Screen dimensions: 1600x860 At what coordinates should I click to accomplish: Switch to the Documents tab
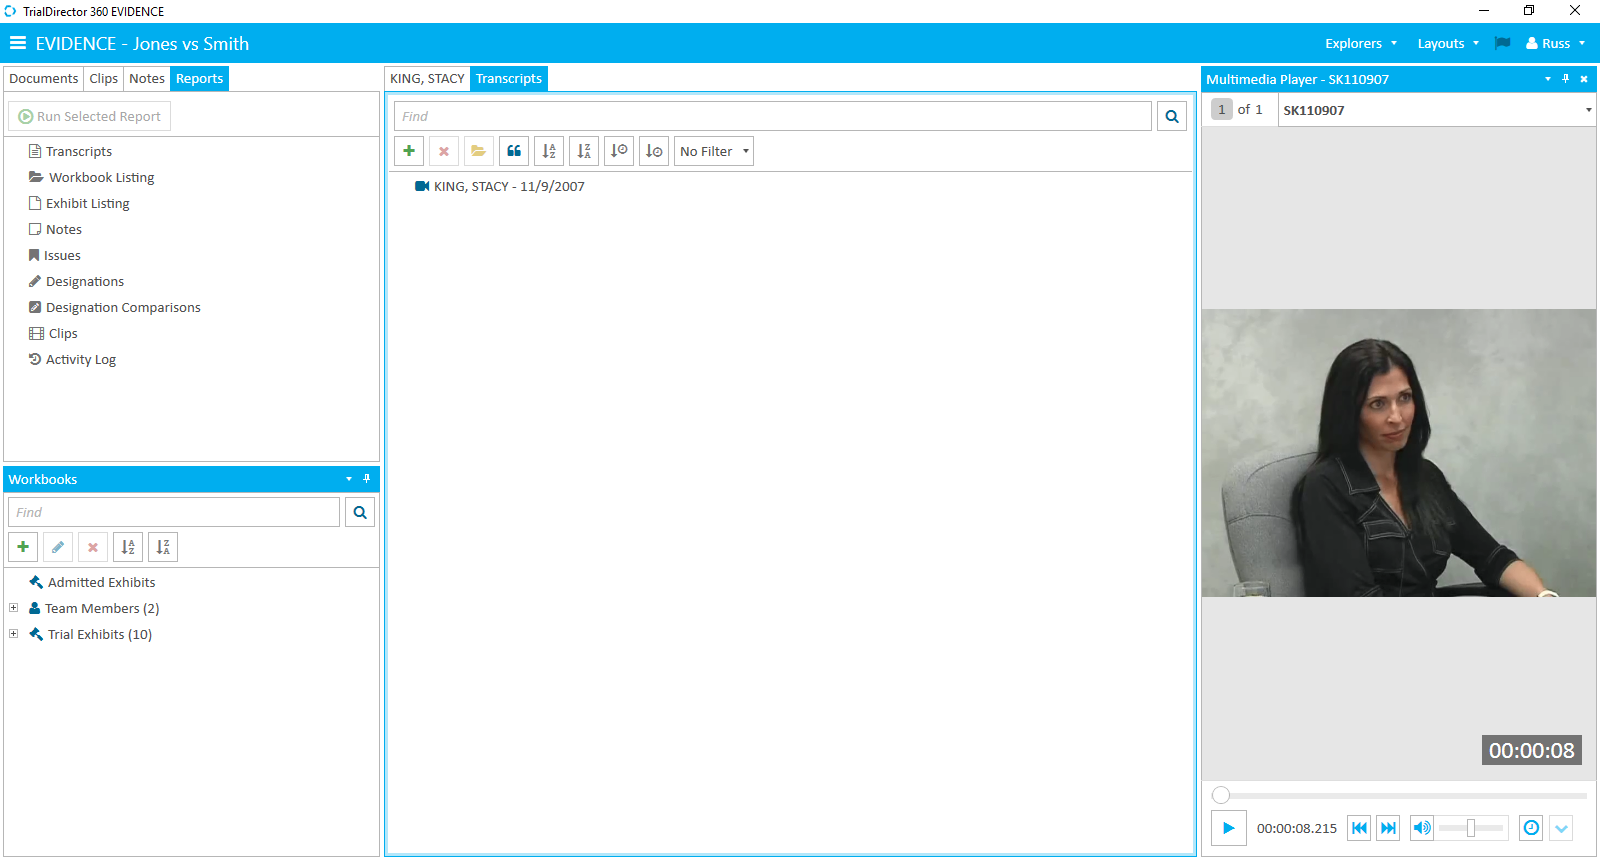43,78
